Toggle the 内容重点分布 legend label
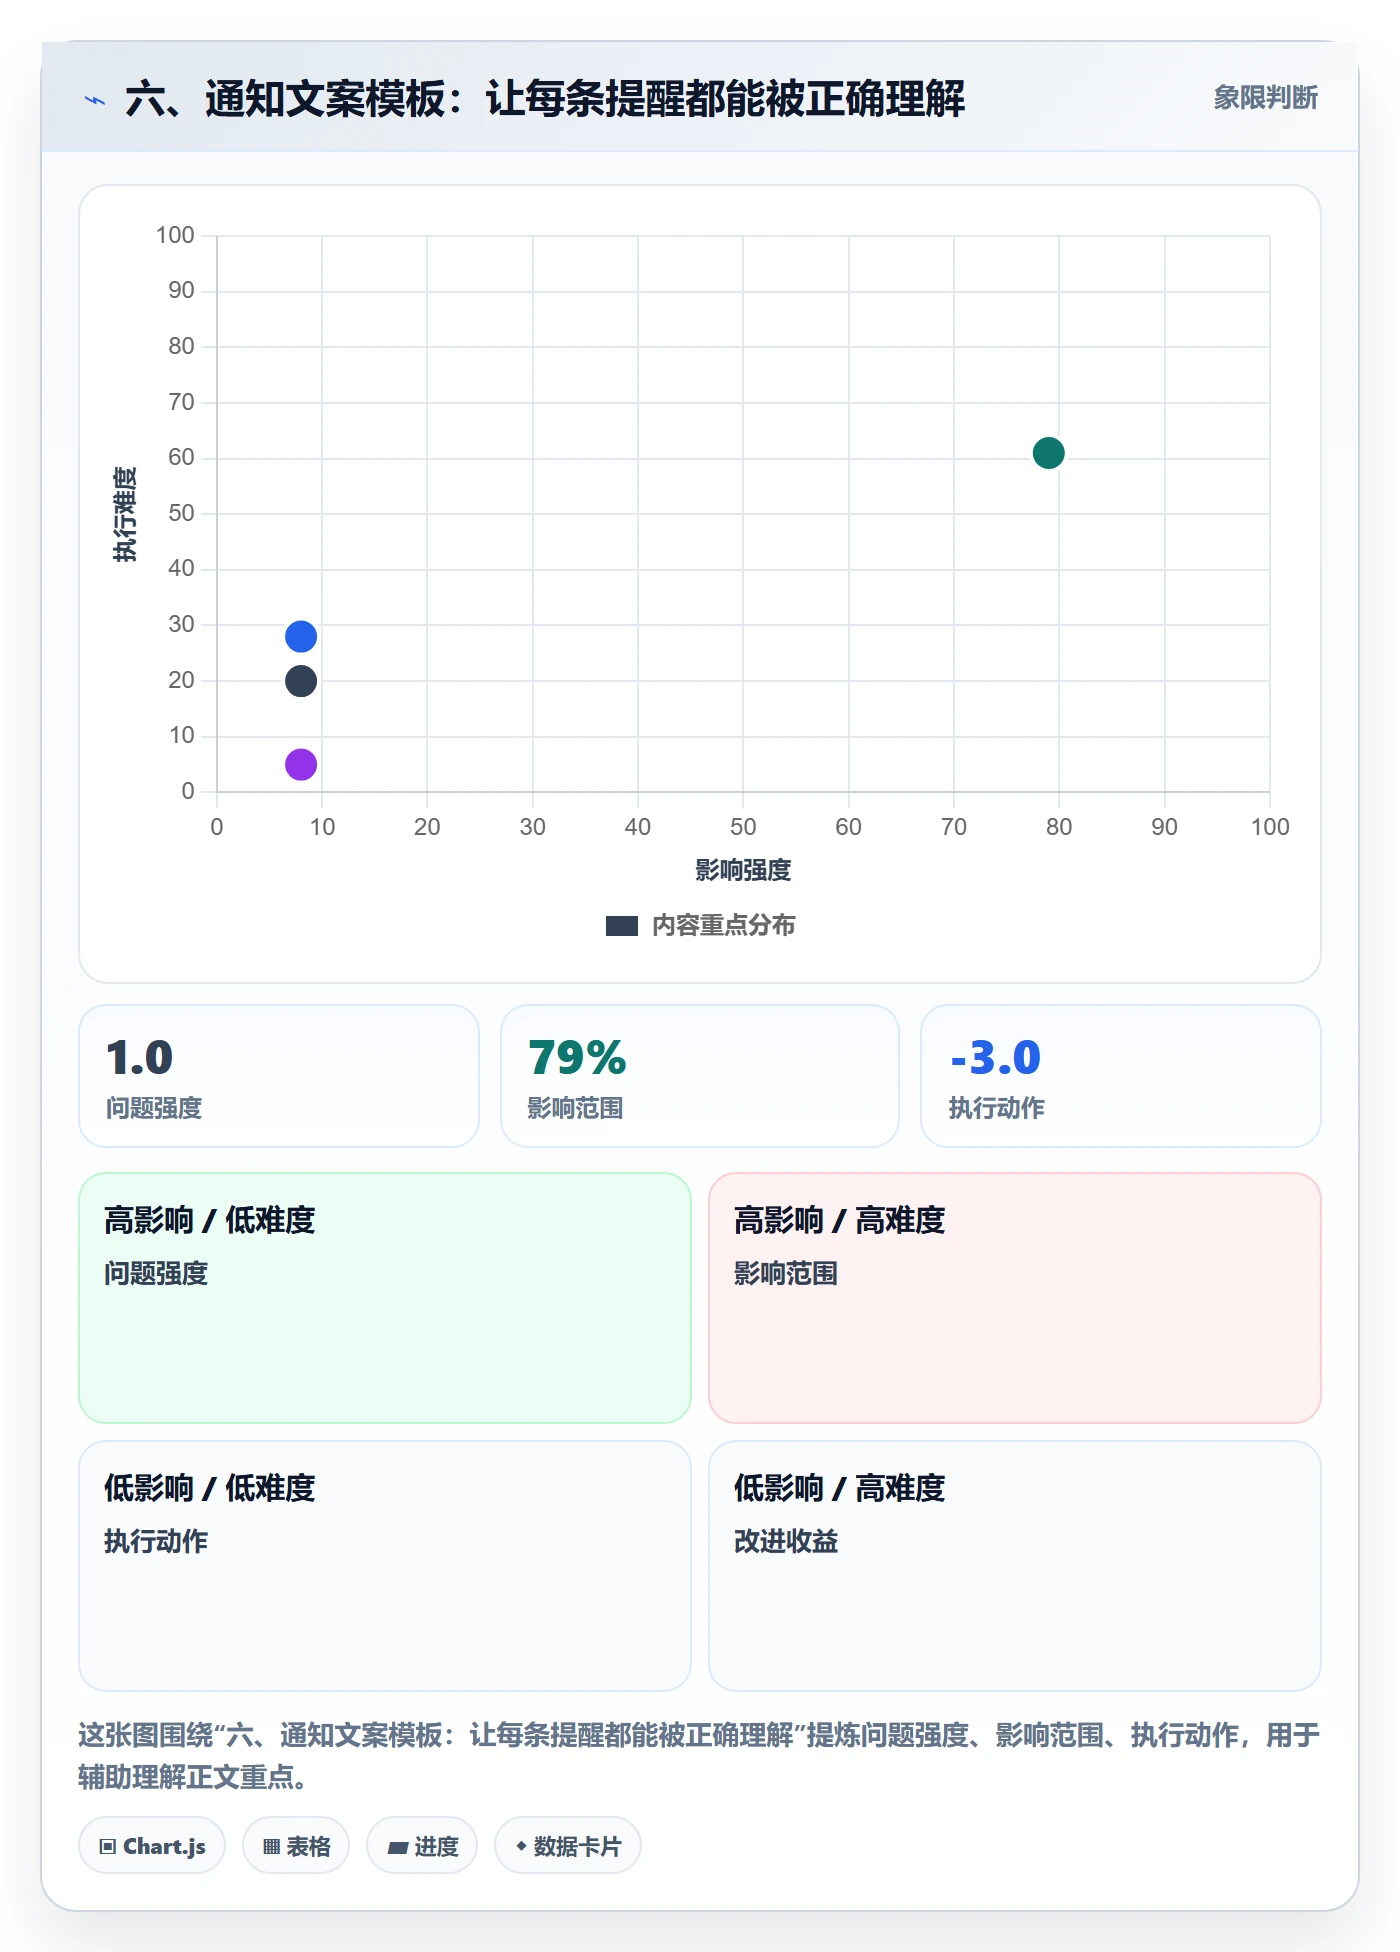The height and width of the screenshot is (1952, 1400). click(723, 926)
